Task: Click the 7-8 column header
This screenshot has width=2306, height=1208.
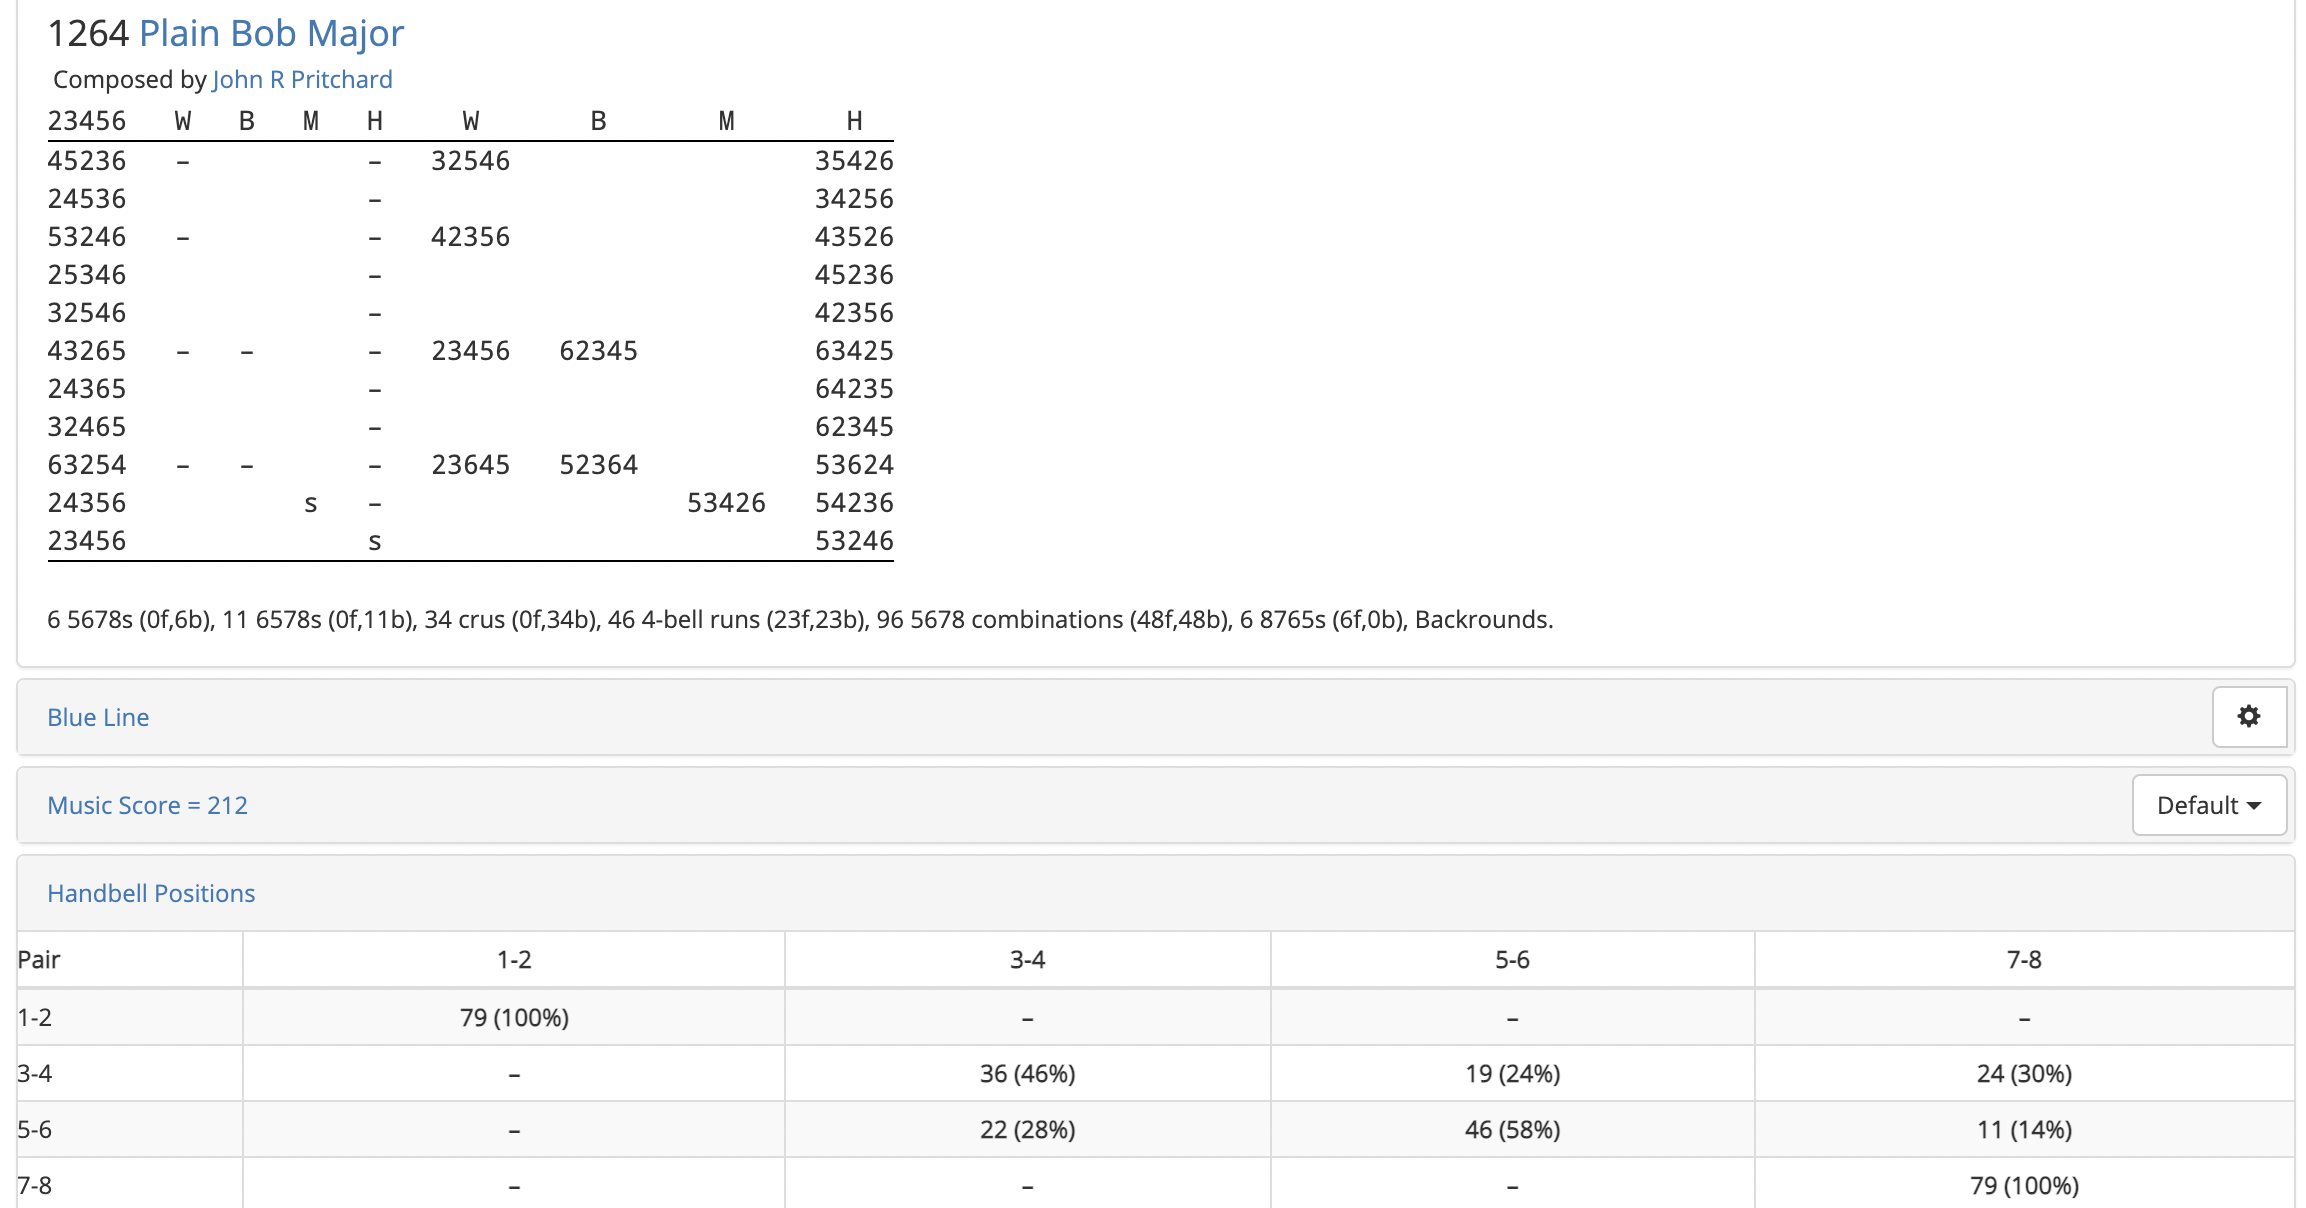Action: pyautogui.click(x=2024, y=960)
